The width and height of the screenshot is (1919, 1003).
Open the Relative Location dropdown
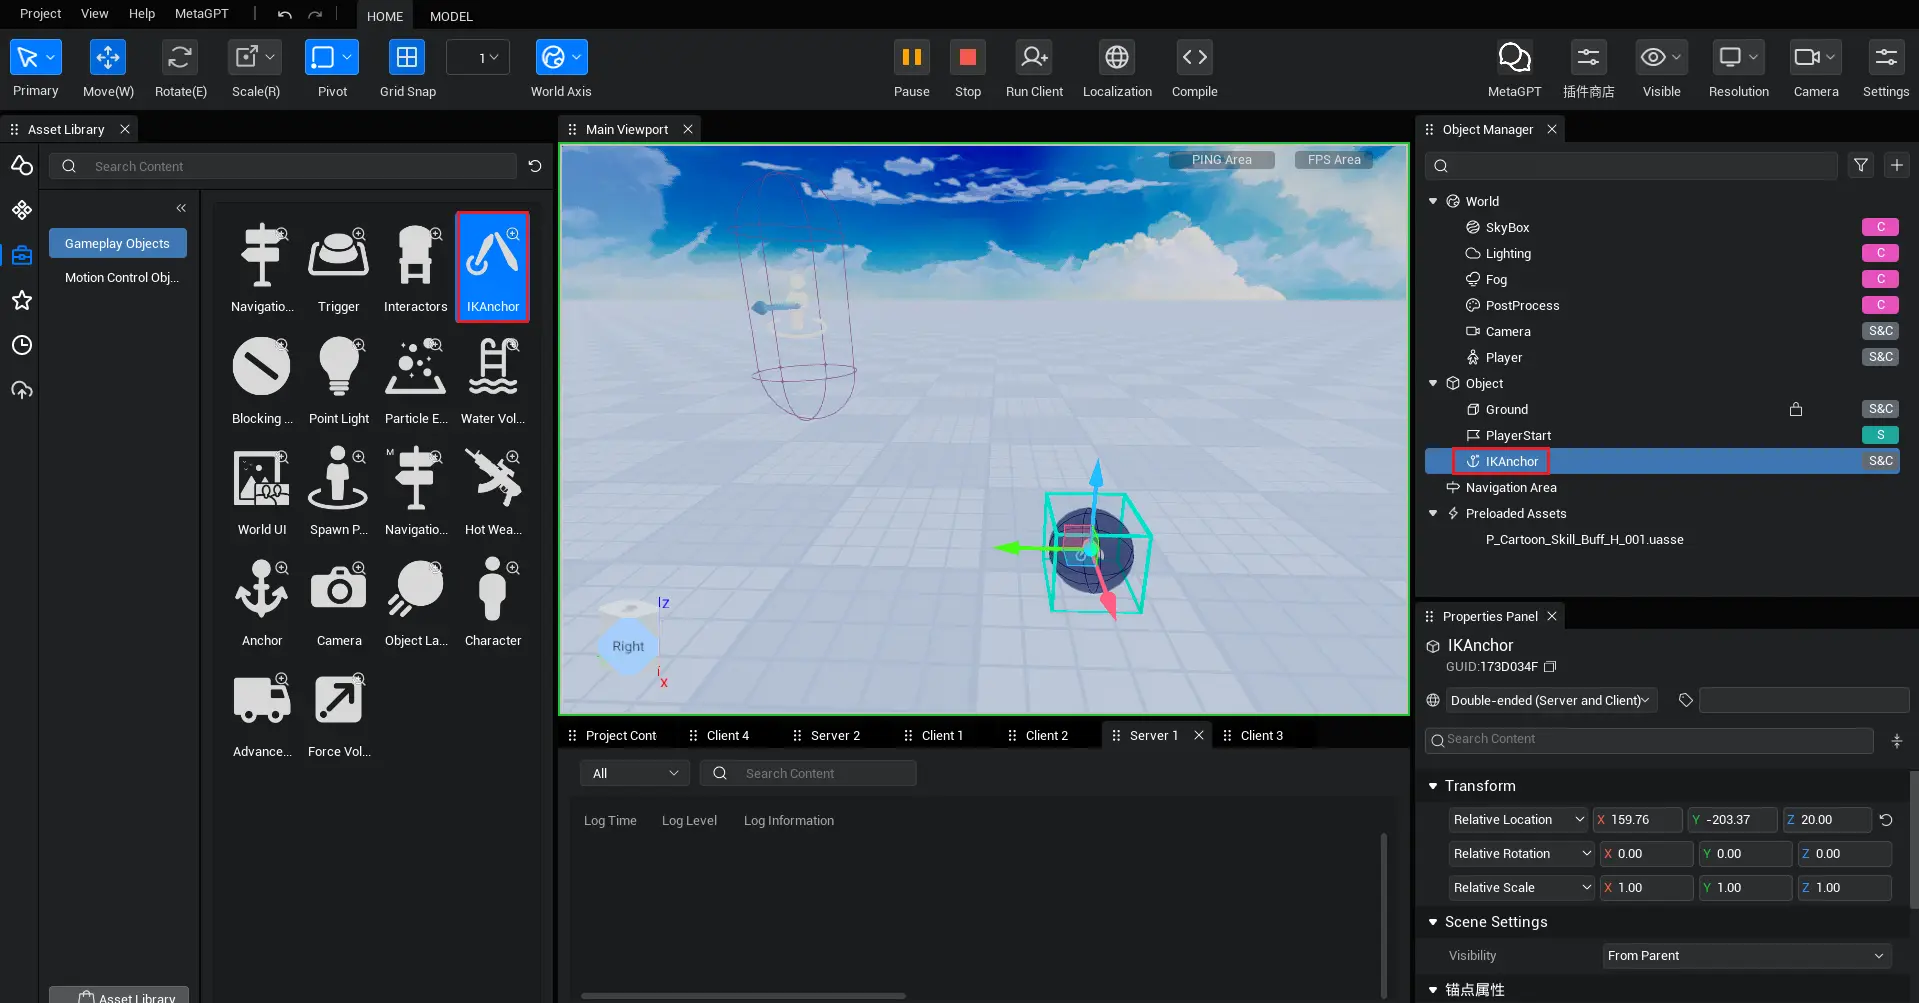[1518, 819]
